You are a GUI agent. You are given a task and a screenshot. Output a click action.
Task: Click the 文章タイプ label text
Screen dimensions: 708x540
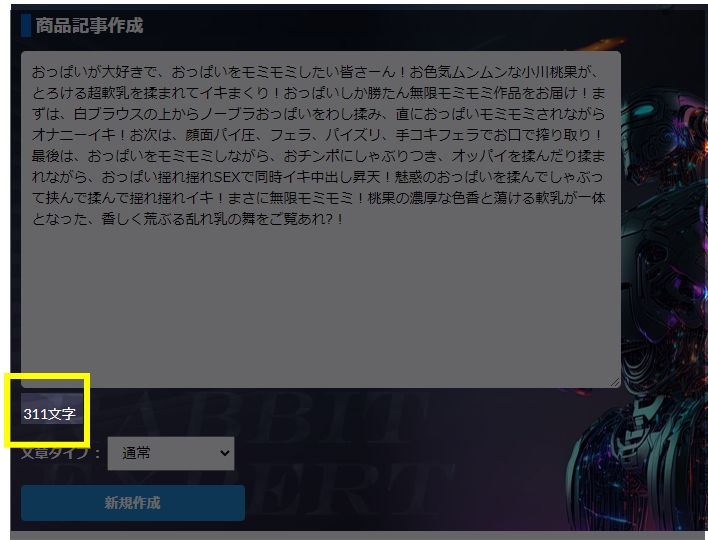(x=60, y=453)
